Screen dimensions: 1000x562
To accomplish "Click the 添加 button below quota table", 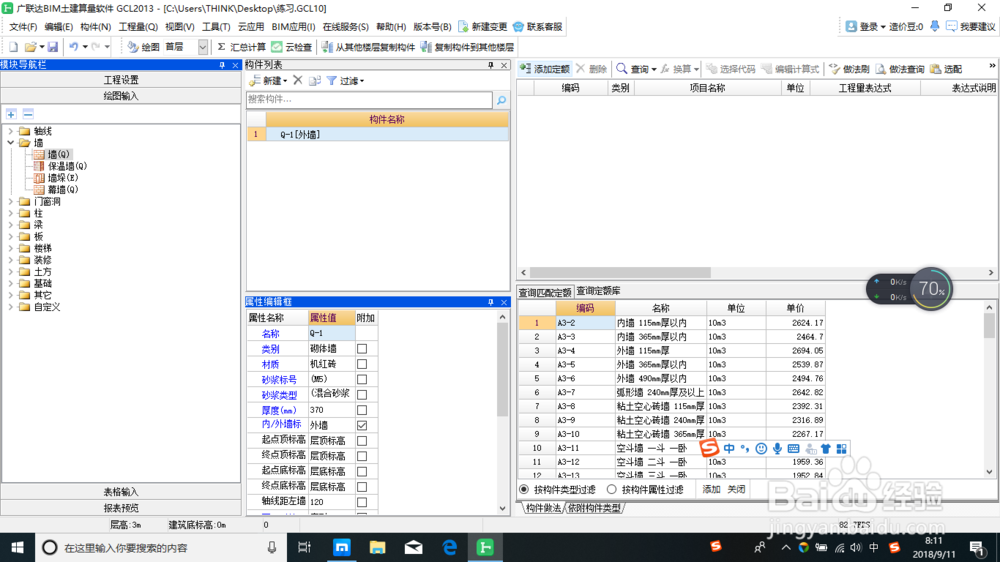I will coord(711,489).
